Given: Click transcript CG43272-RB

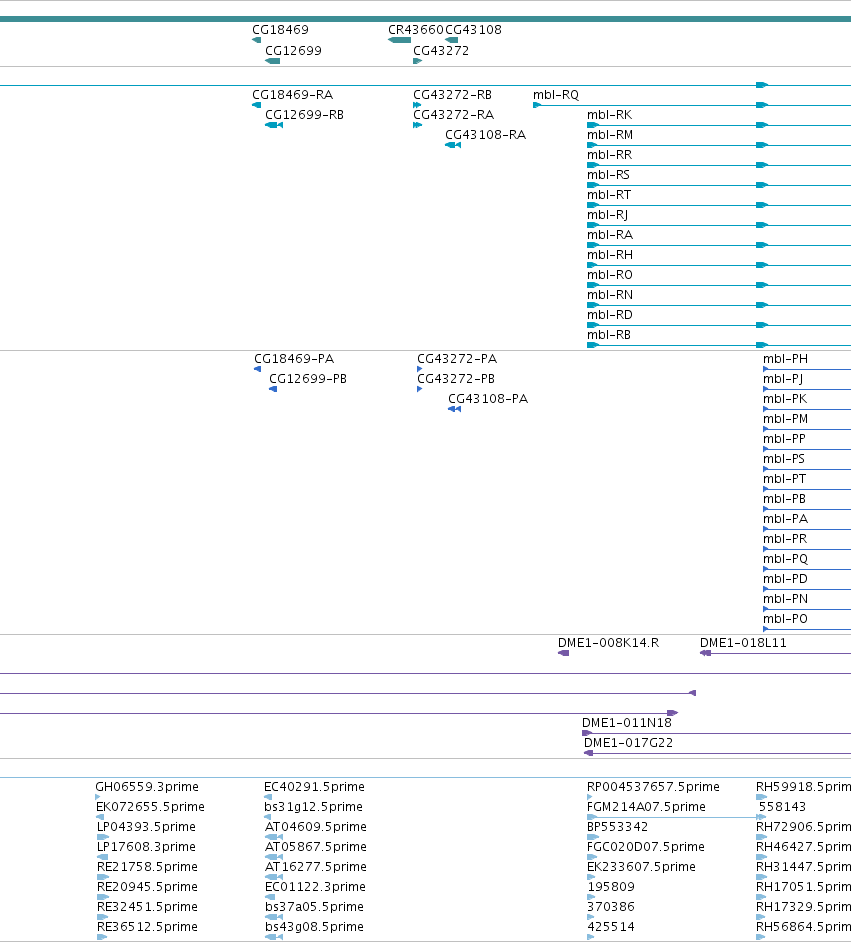Looking at the screenshot, I should click(x=452, y=94).
